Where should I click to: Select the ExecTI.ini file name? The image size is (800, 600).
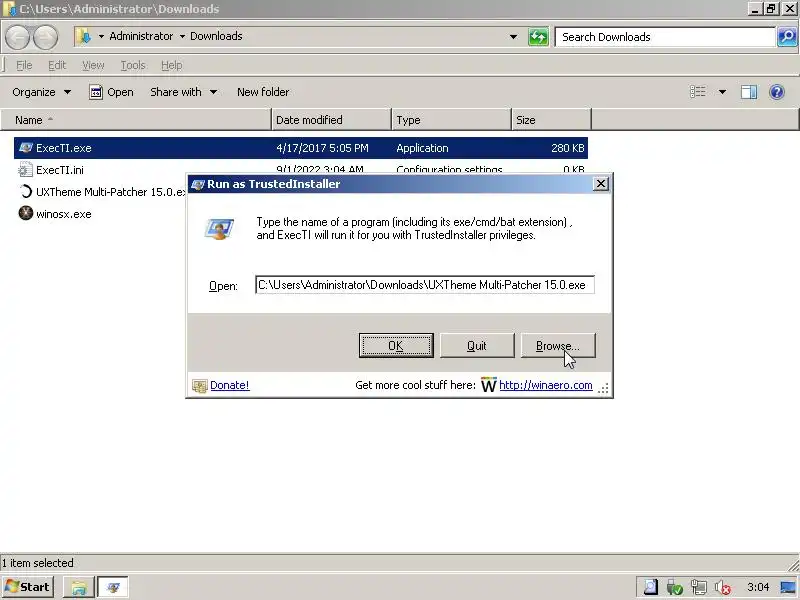(60, 170)
